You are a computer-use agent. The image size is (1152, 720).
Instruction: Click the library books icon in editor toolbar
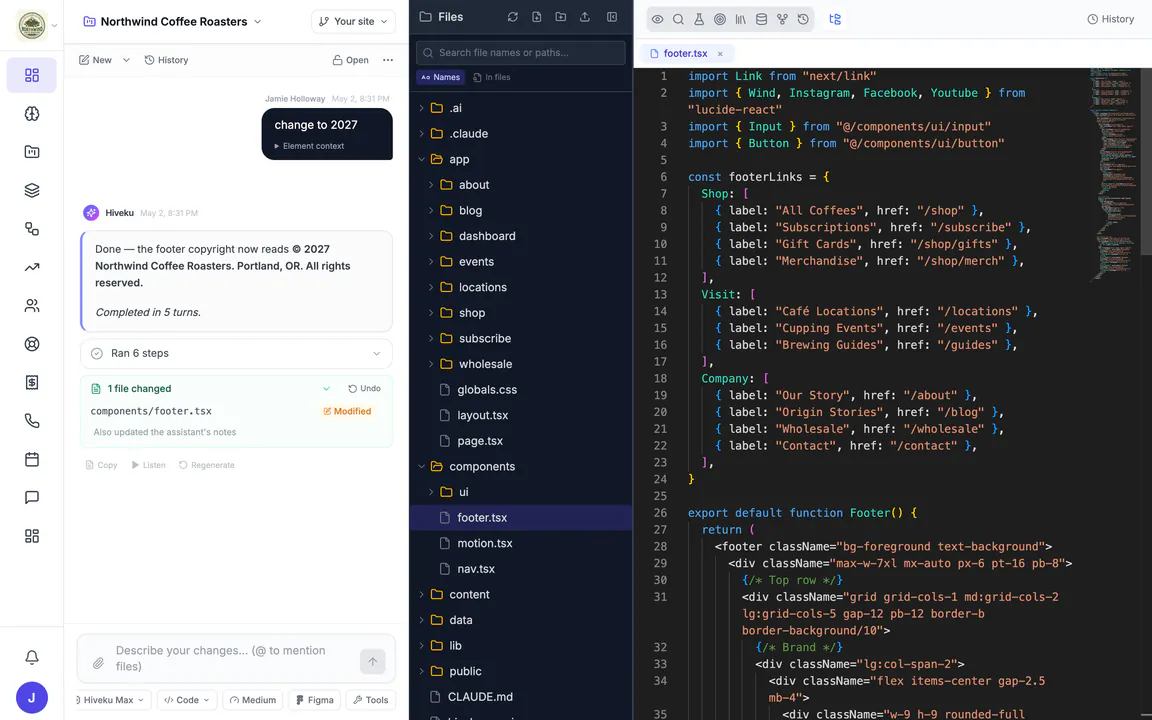pos(741,19)
